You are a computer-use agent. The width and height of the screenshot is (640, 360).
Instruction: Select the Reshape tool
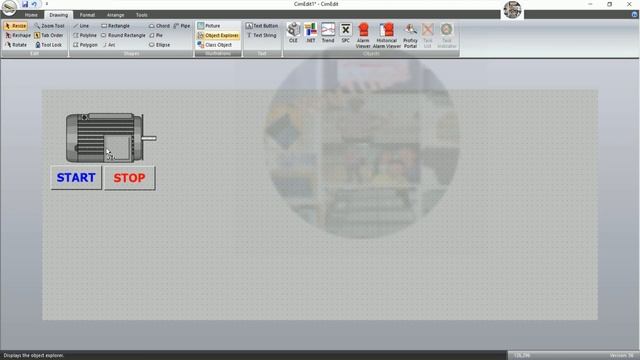[18, 36]
